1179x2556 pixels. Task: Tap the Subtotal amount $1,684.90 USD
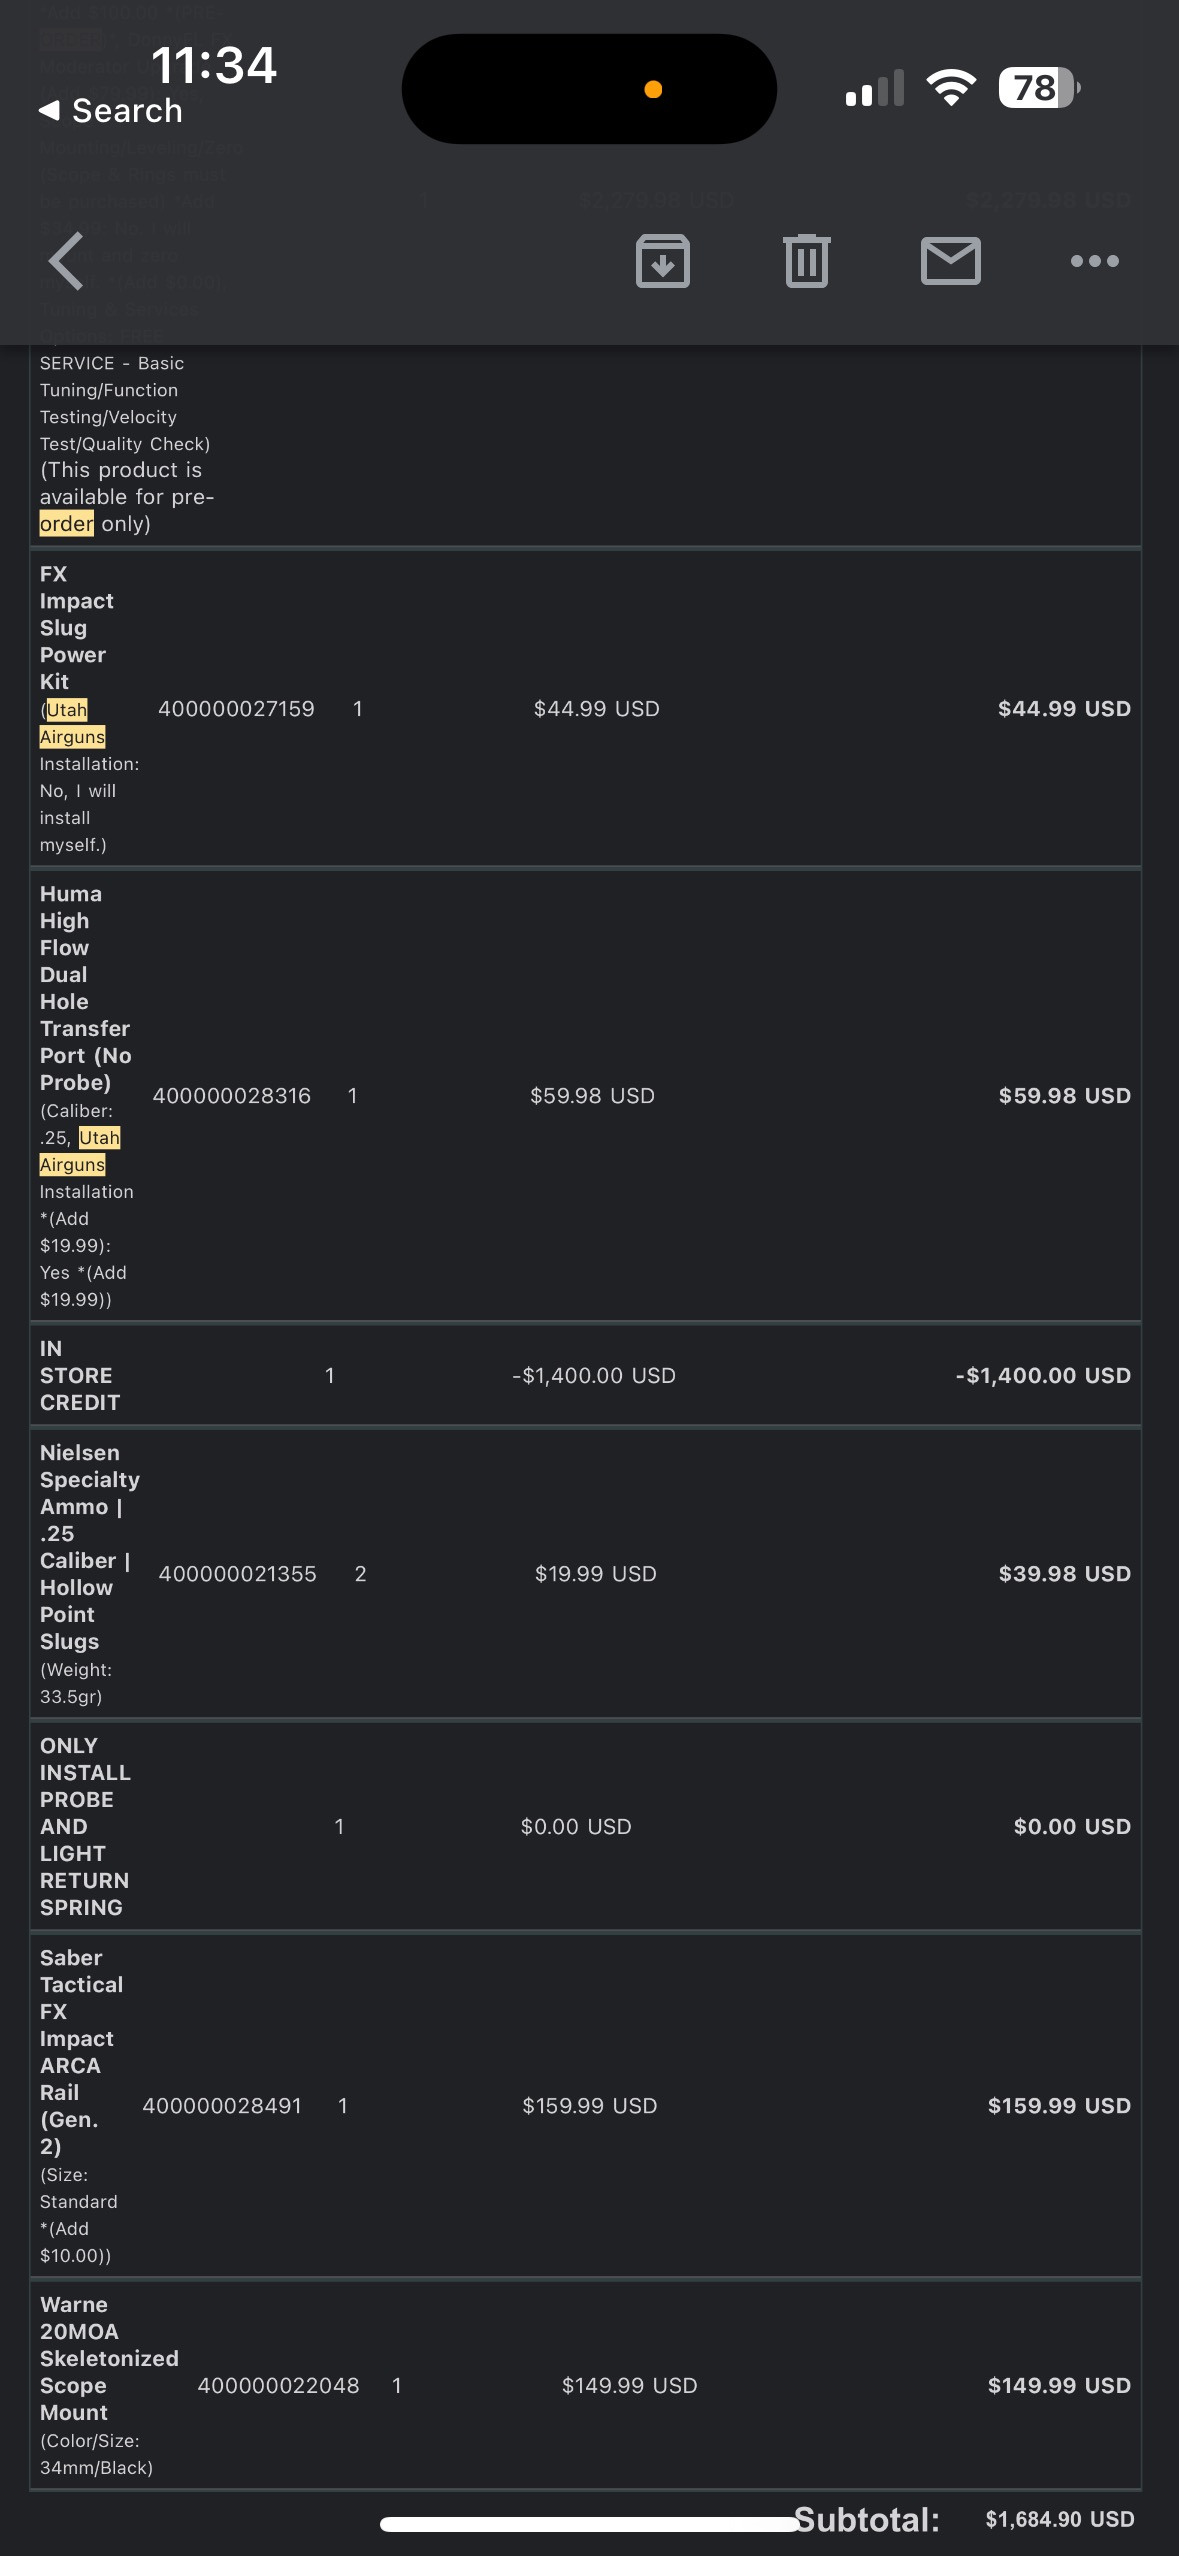(1059, 2519)
